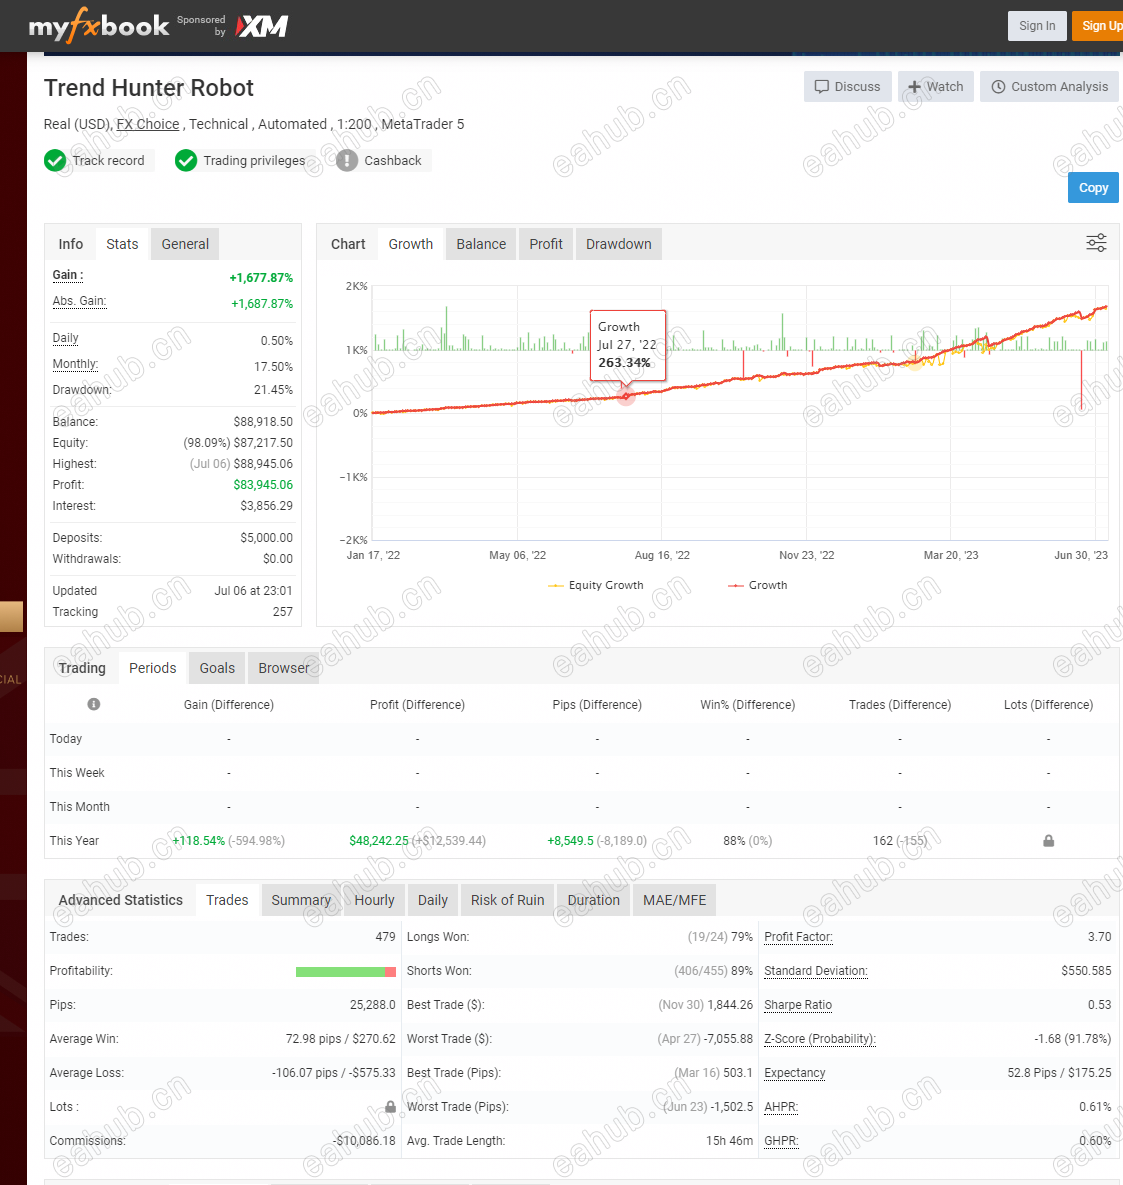Click the Expectancy label
1123x1185 pixels.
[794, 1072]
